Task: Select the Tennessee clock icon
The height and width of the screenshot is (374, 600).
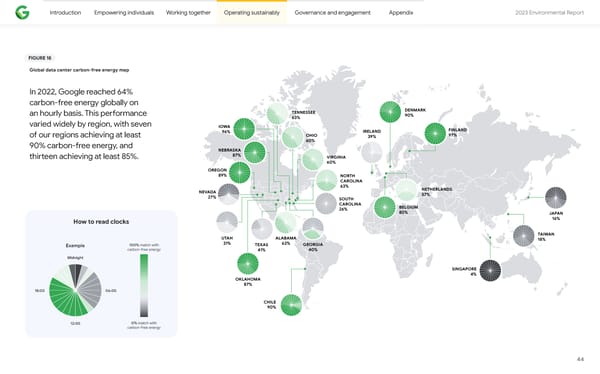Action: (277, 114)
